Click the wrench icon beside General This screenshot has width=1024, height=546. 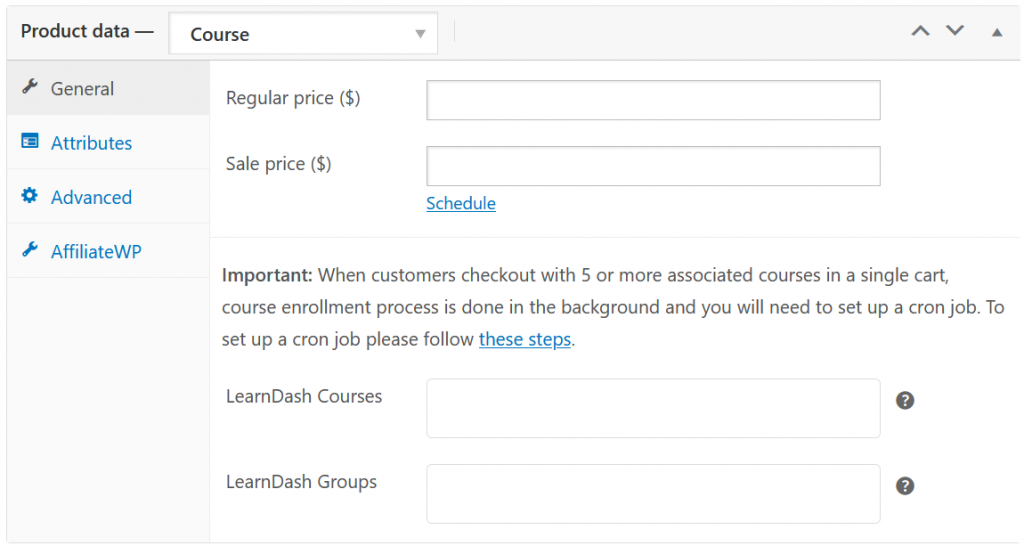(29, 88)
